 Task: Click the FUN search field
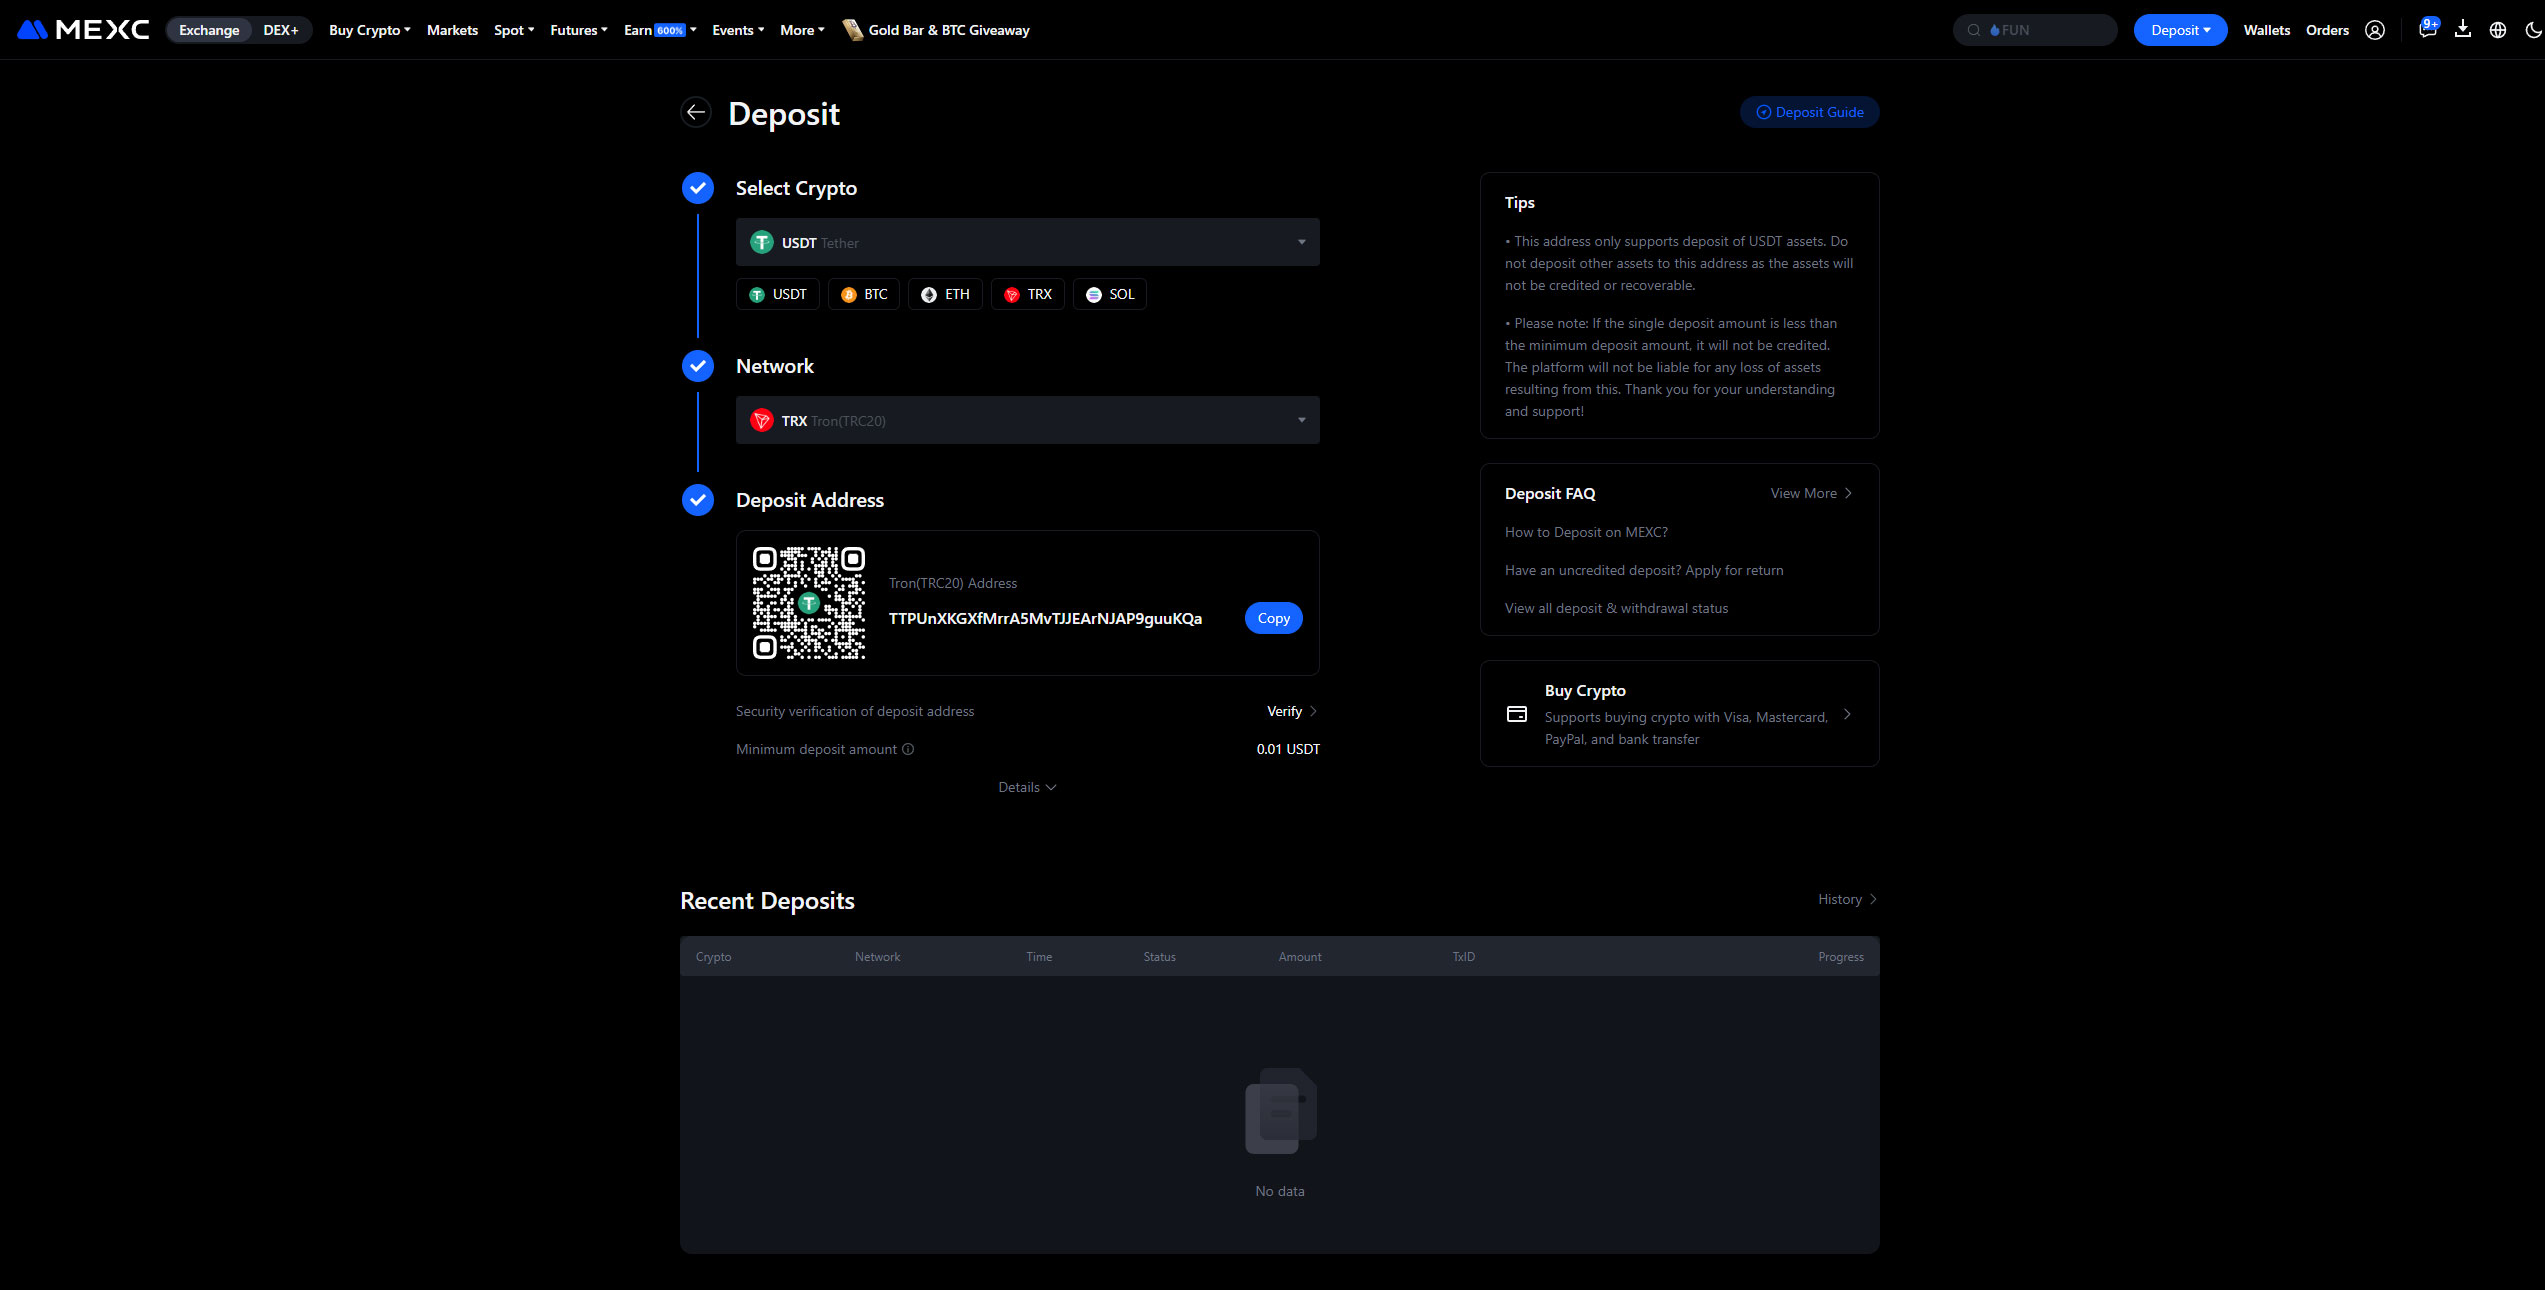2035,30
